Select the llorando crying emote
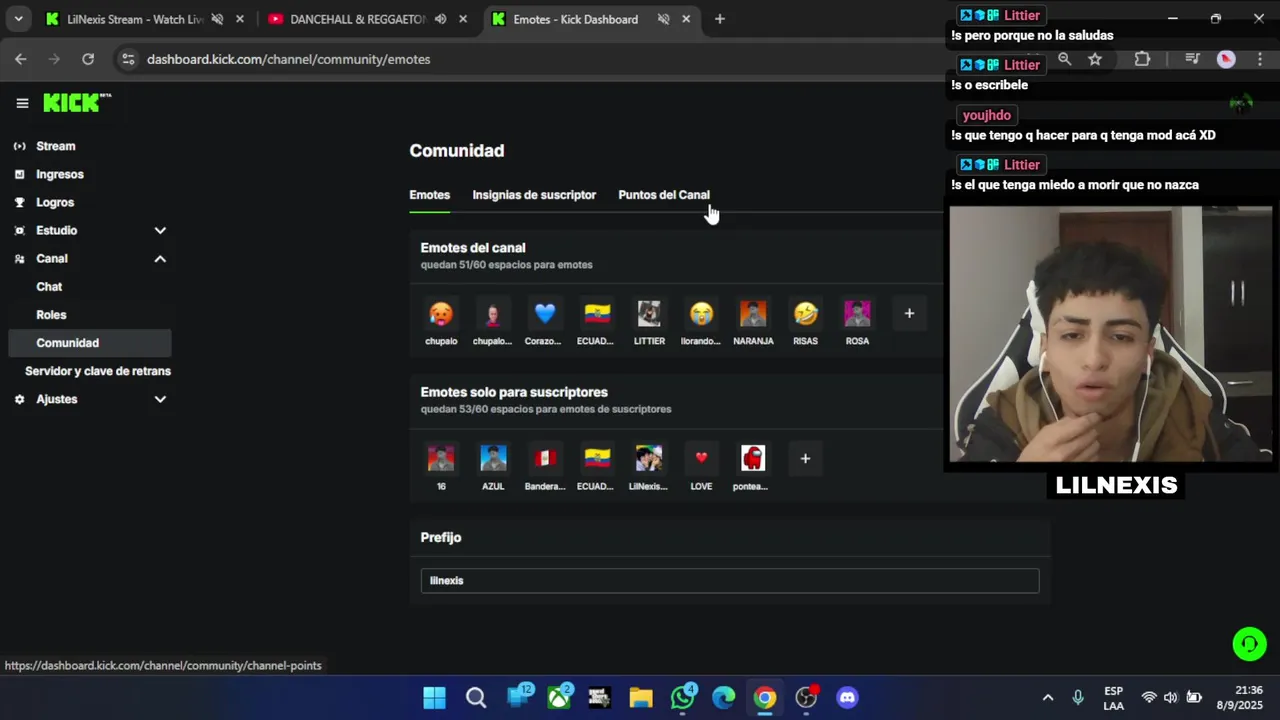Screen dimensions: 1280x720 701,314
